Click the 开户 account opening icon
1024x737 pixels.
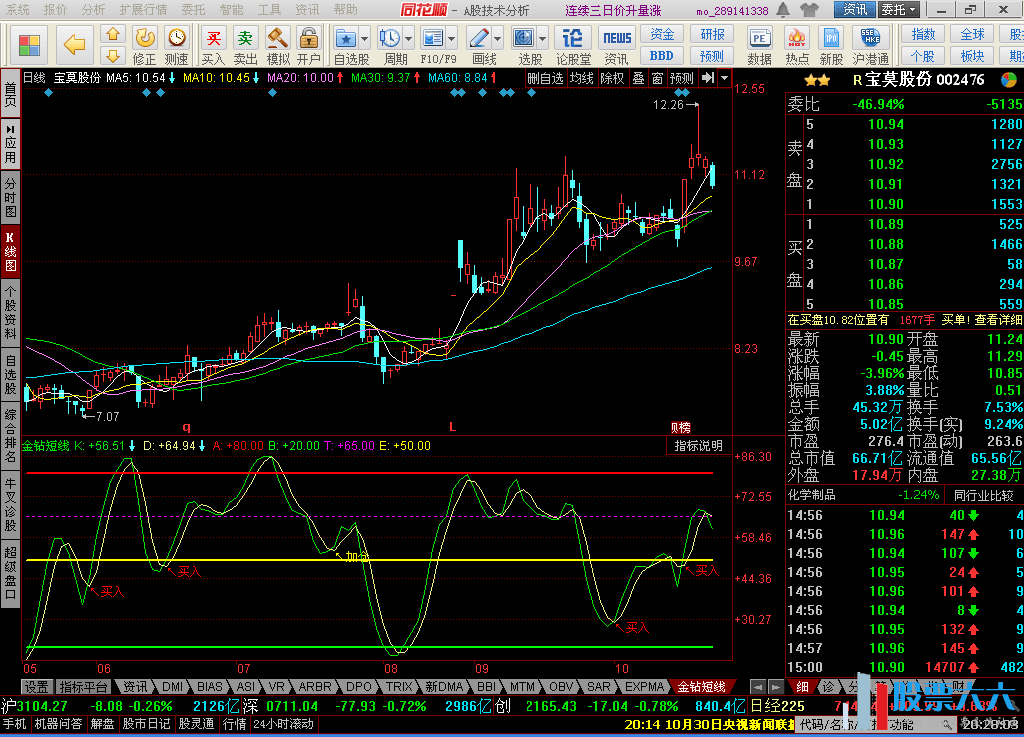(308, 44)
